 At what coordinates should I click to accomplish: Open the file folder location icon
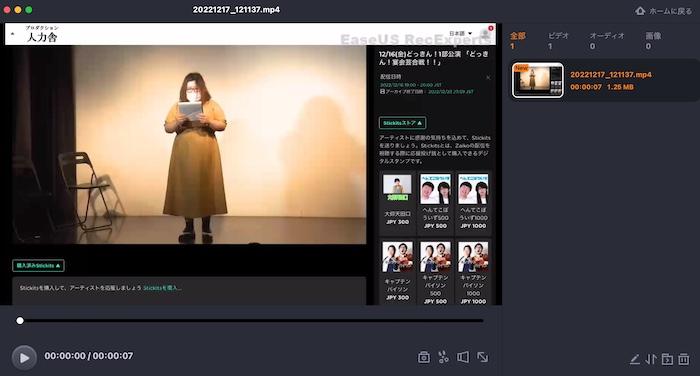coord(667,359)
